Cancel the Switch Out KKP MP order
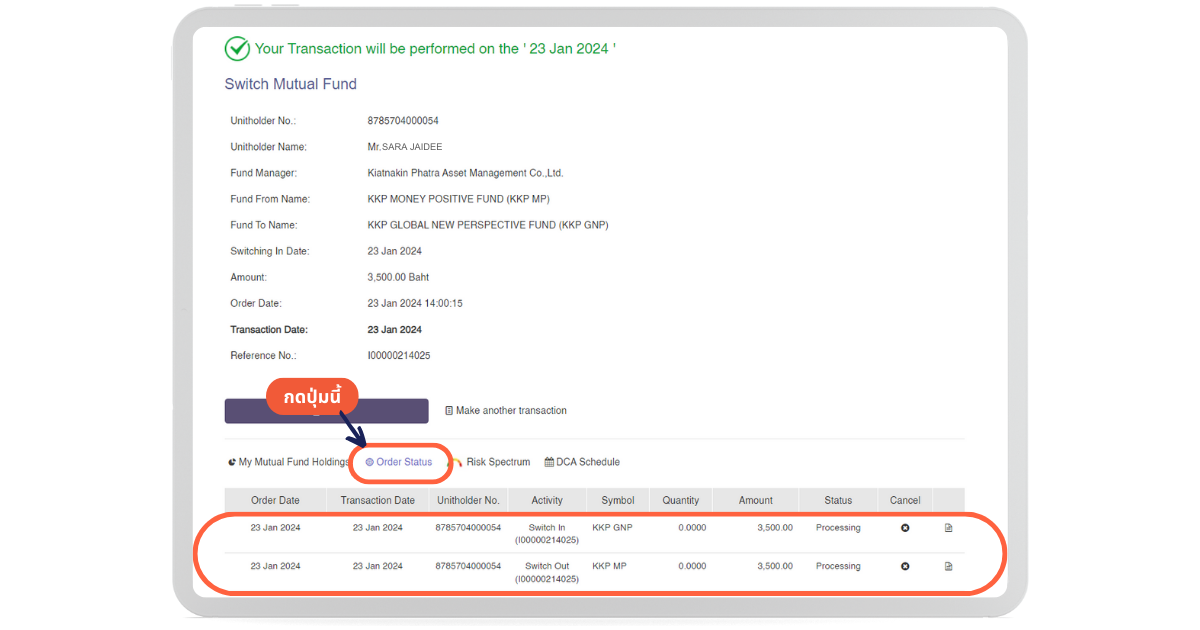Viewport: 1200px width, 630px height. 905,566
